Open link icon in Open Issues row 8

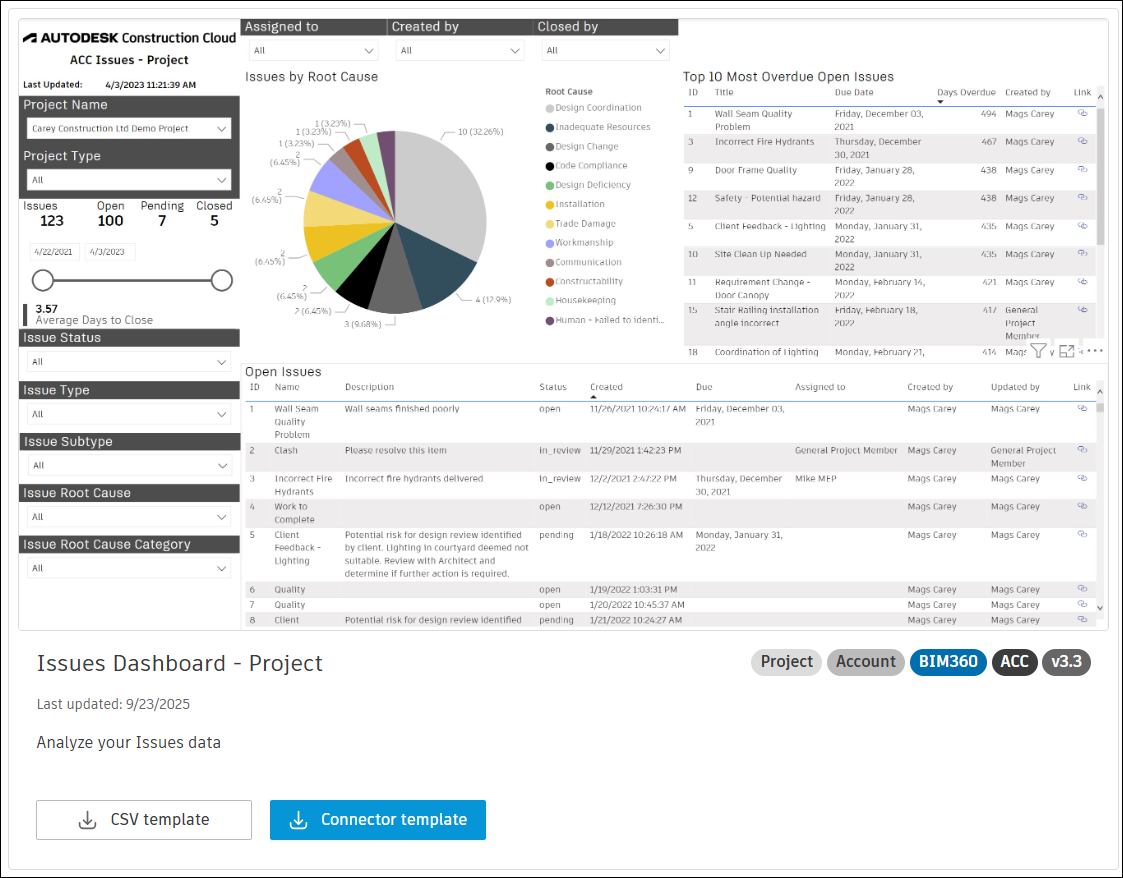click(1082, 619)
